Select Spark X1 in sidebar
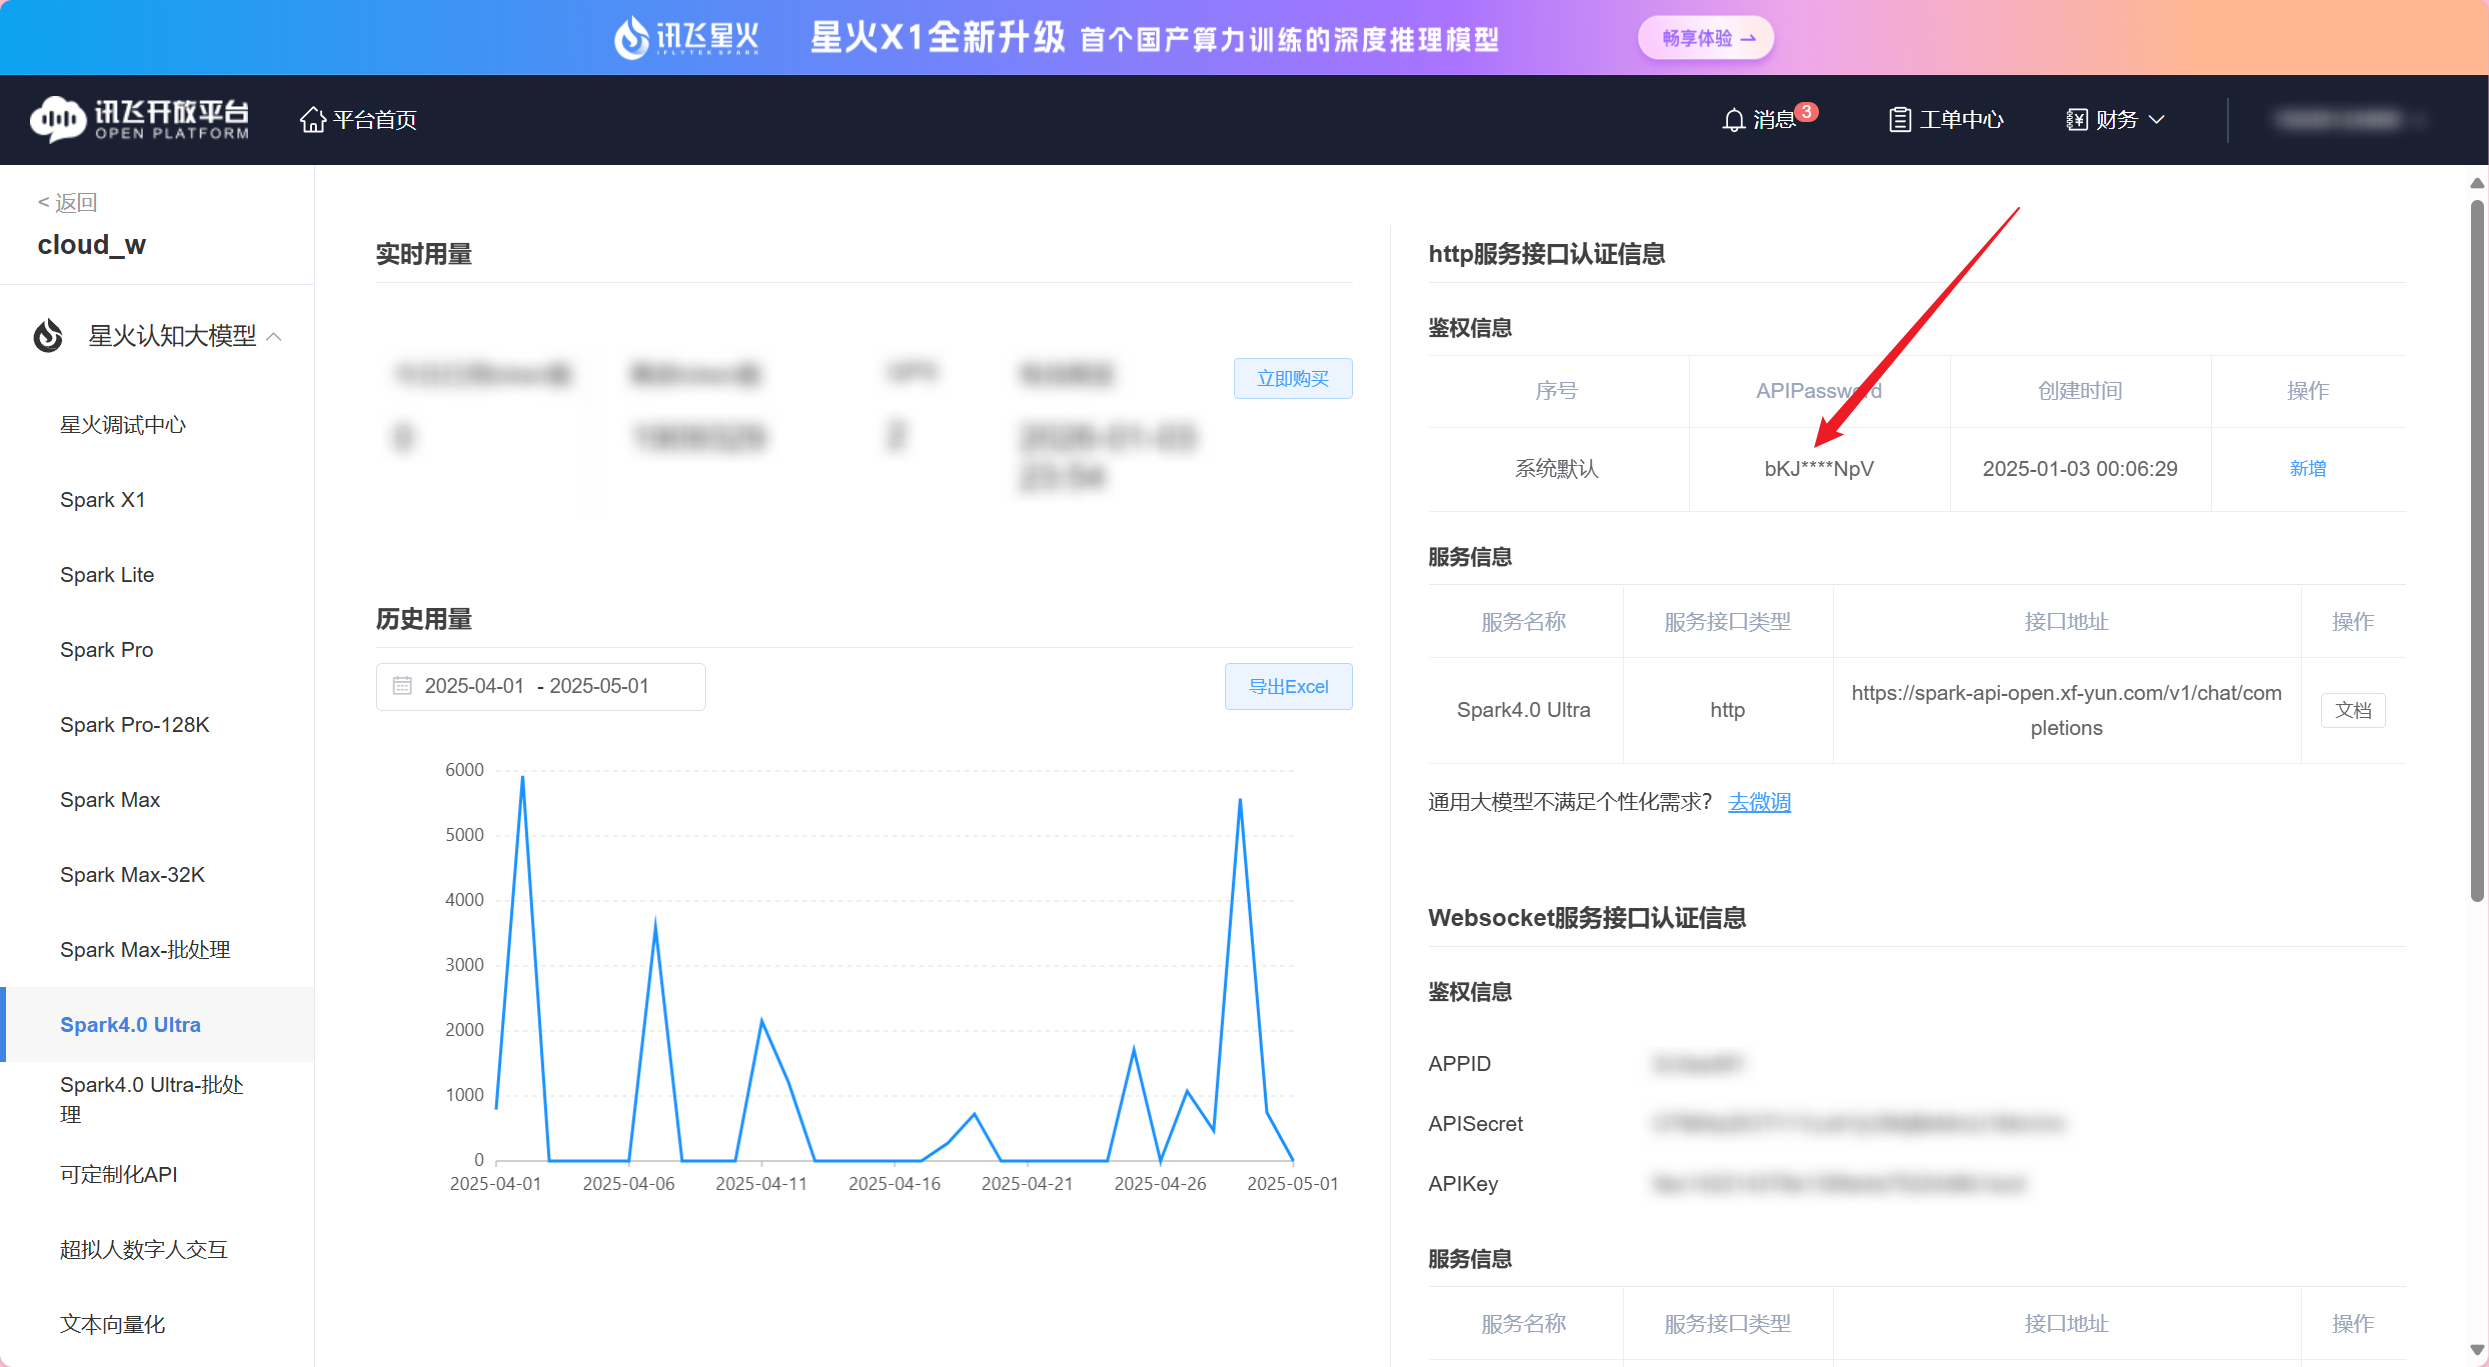Screen dimensions: 2489x1367 (x=103, y=500)
